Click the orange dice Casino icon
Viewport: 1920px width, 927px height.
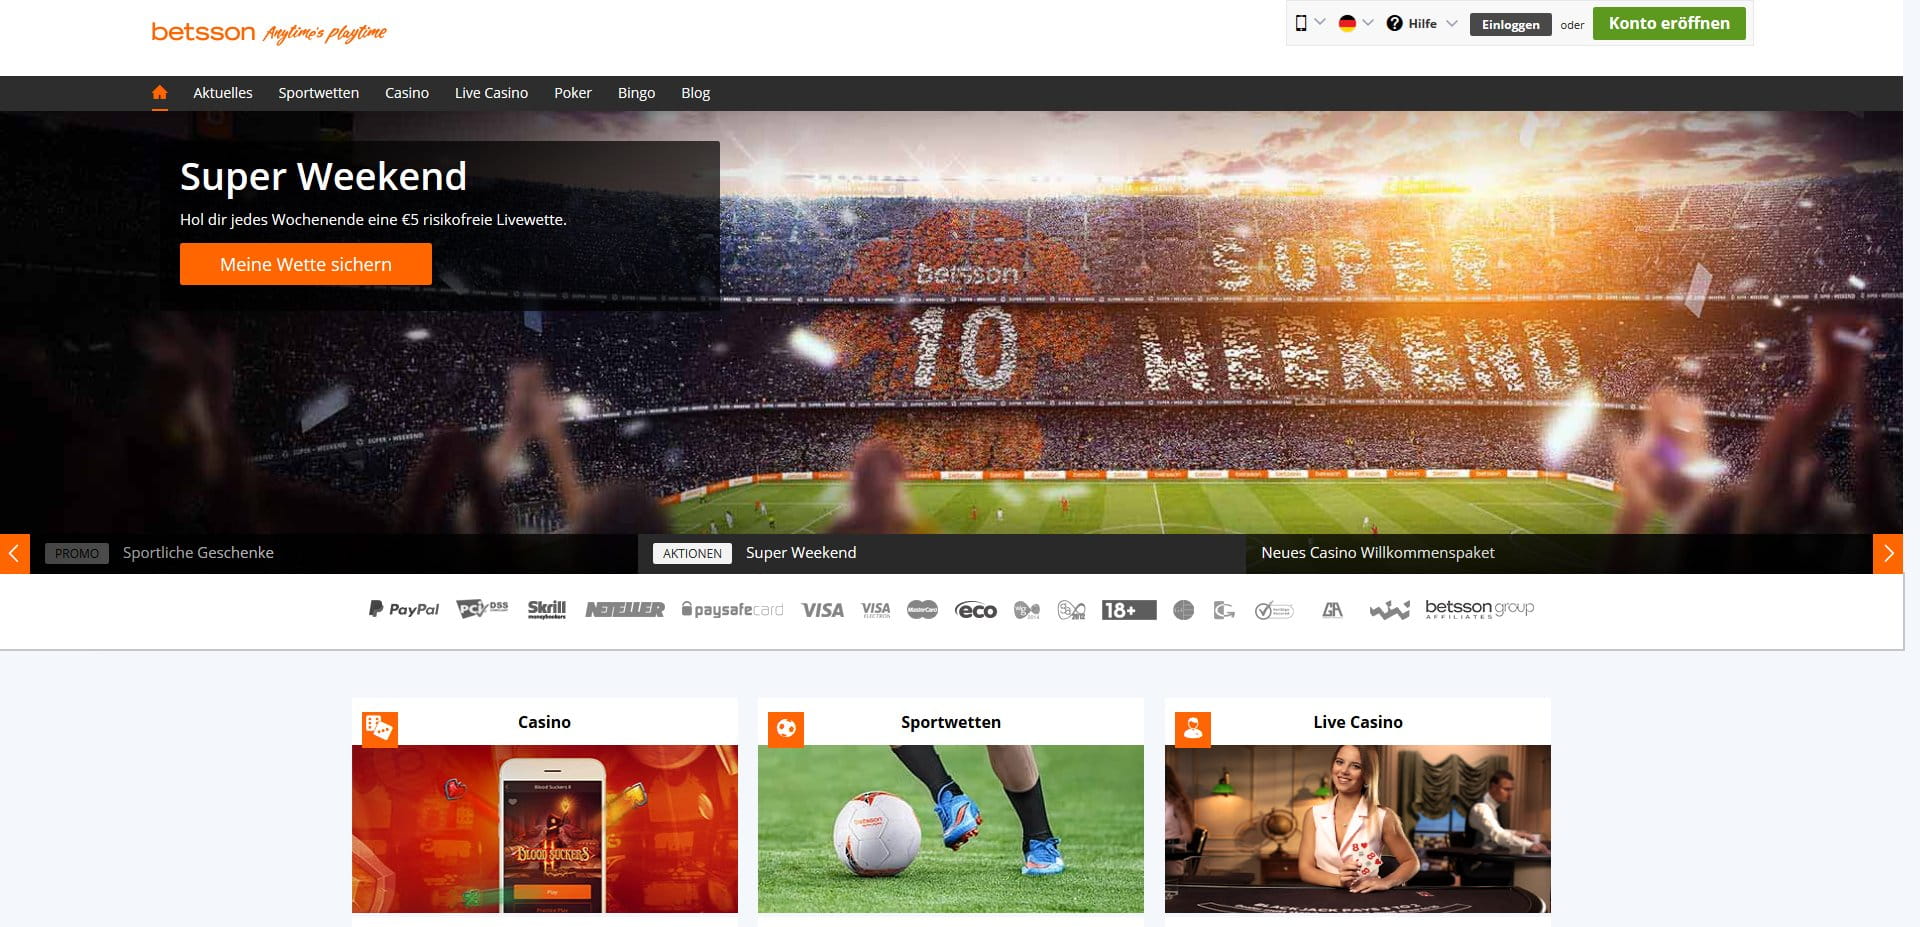(x=379, y=728)
